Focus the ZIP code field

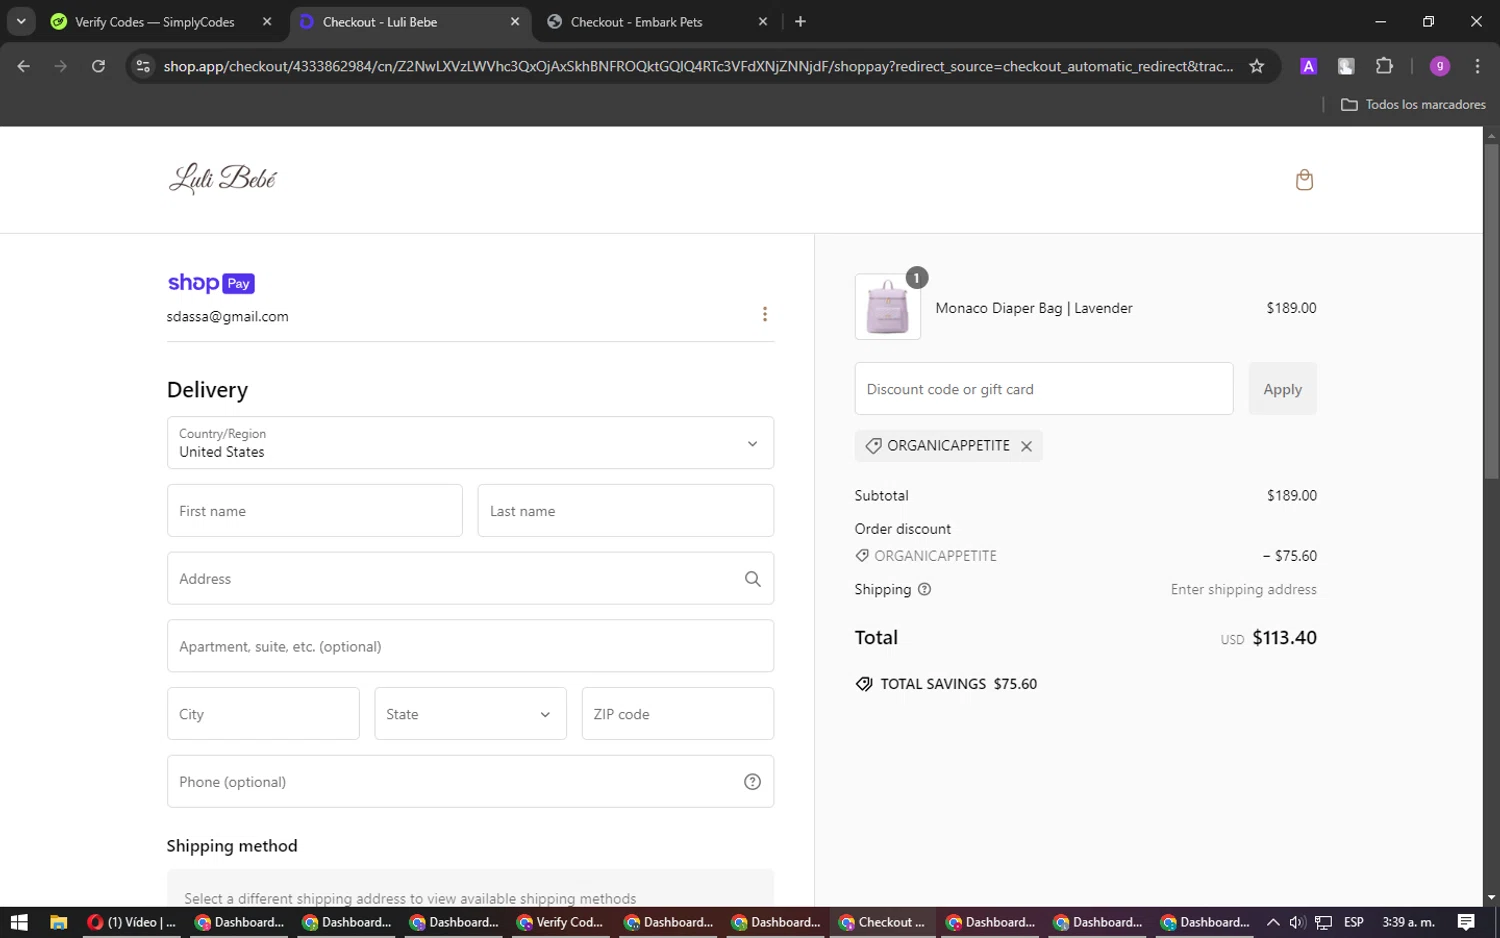coord(678,714)
